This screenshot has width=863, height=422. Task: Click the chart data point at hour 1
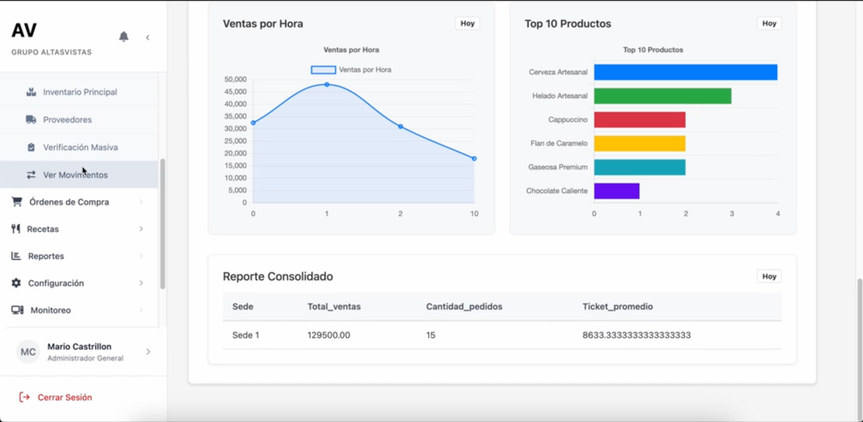point(327,84)
